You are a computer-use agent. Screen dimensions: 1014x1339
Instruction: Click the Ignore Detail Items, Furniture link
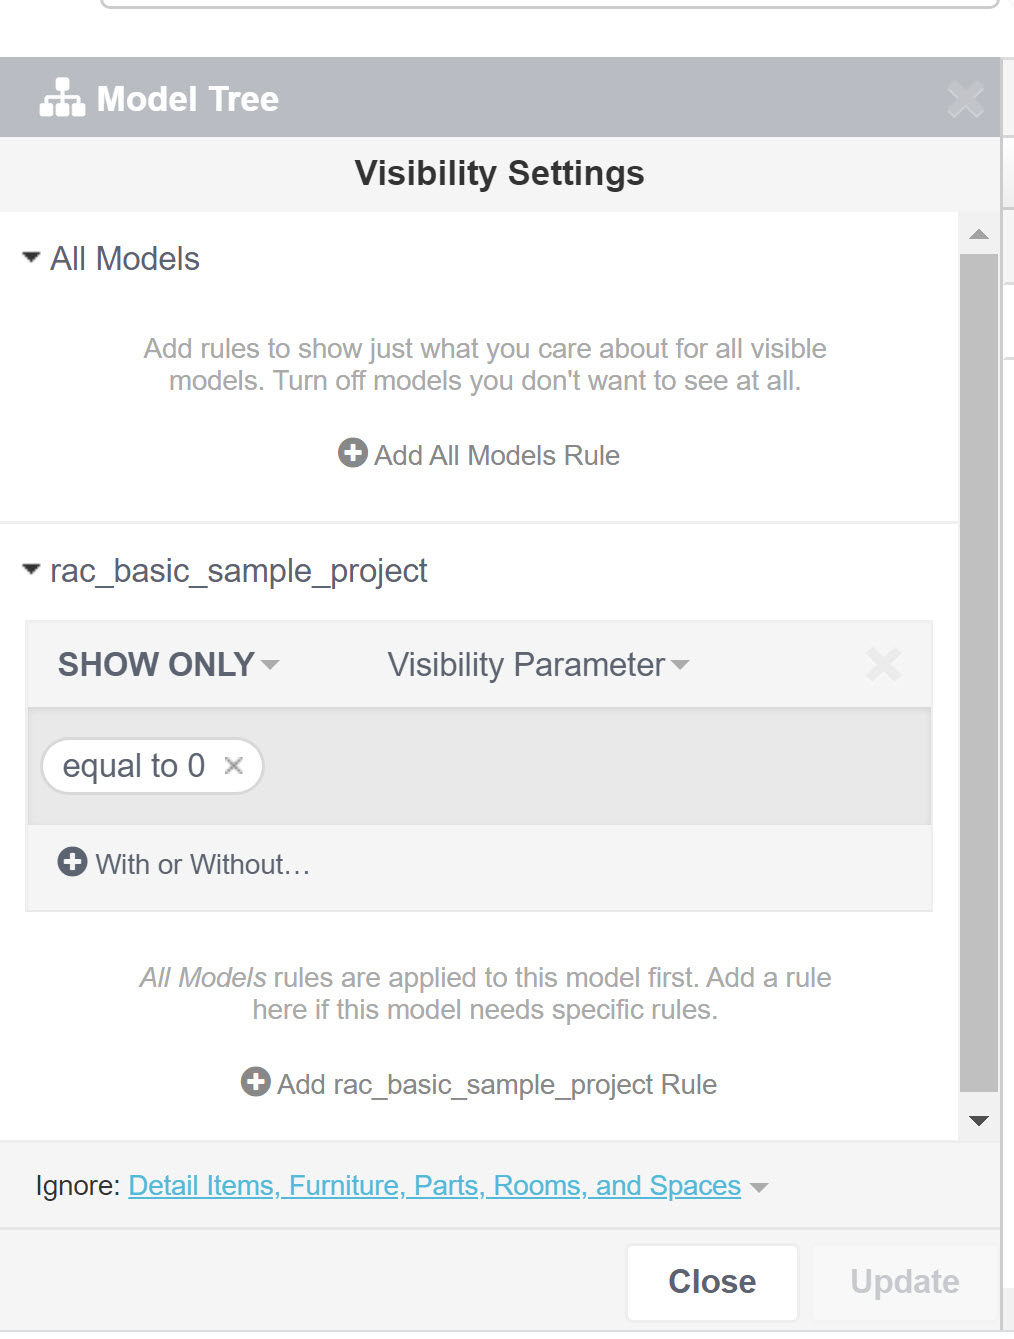(434, 1185)
